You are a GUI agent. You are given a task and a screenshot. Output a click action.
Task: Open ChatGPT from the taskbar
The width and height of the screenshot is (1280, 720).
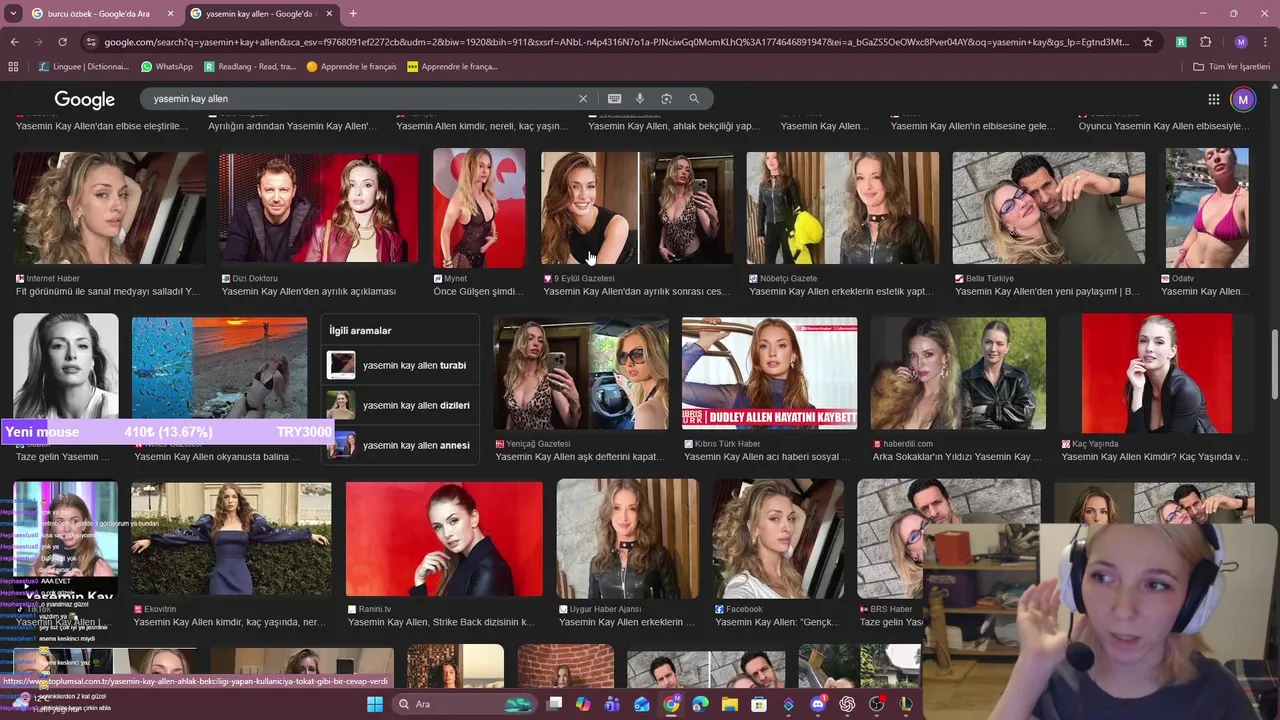pos(847,704)
